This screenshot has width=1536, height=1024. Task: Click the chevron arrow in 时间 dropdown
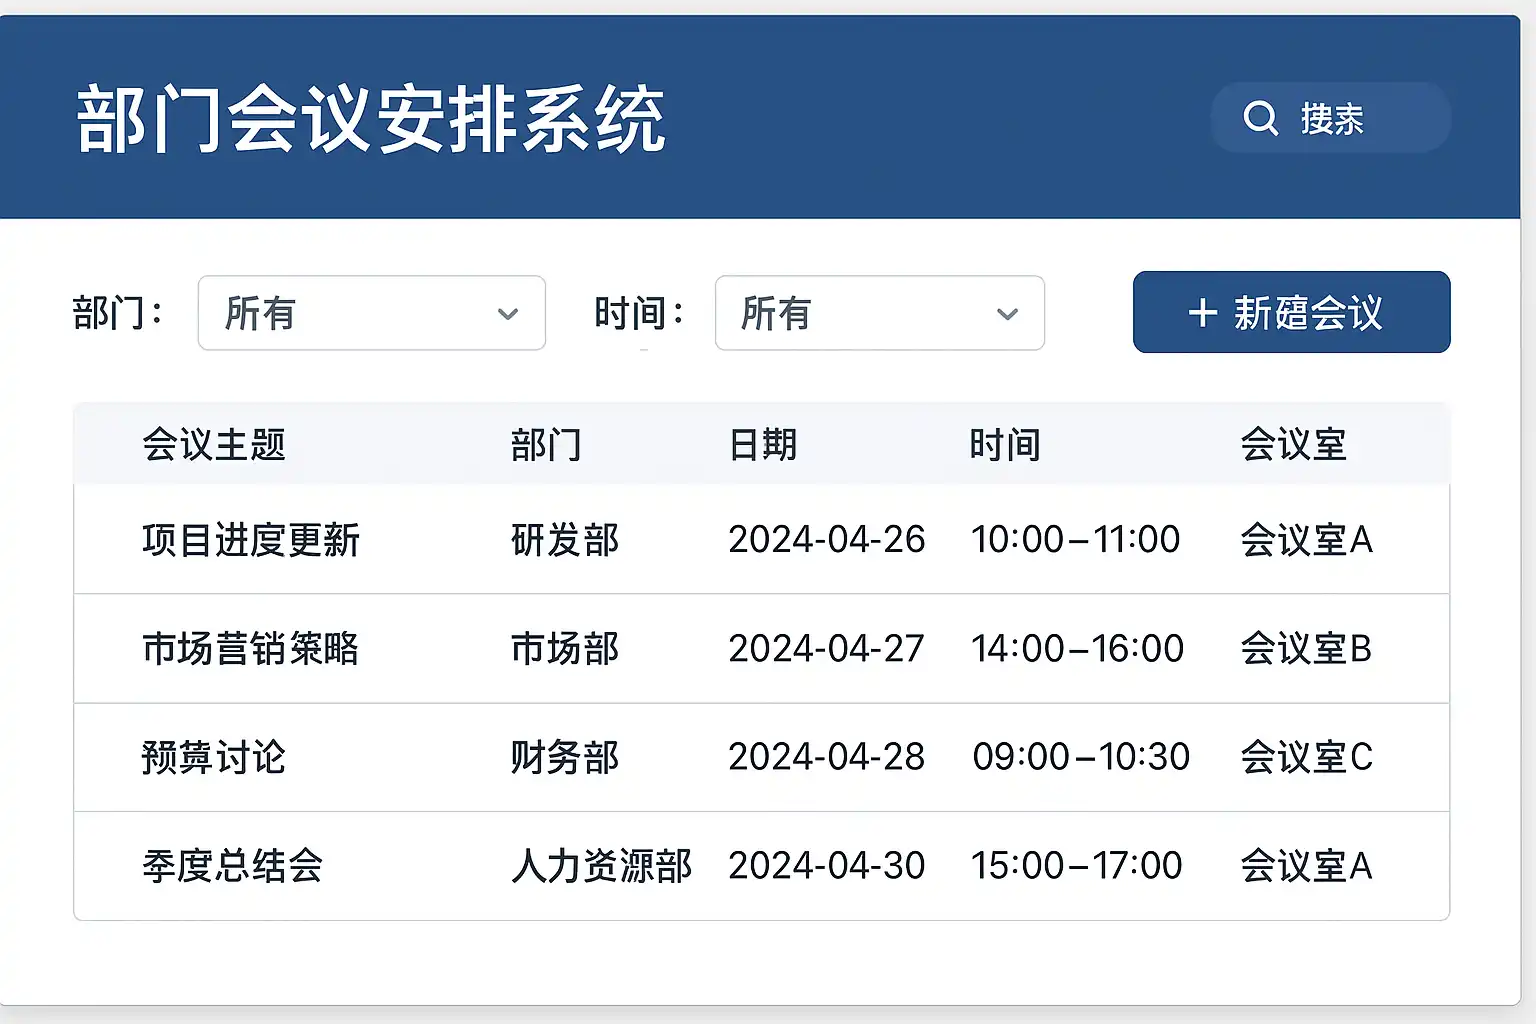(x=1007, y=314)
